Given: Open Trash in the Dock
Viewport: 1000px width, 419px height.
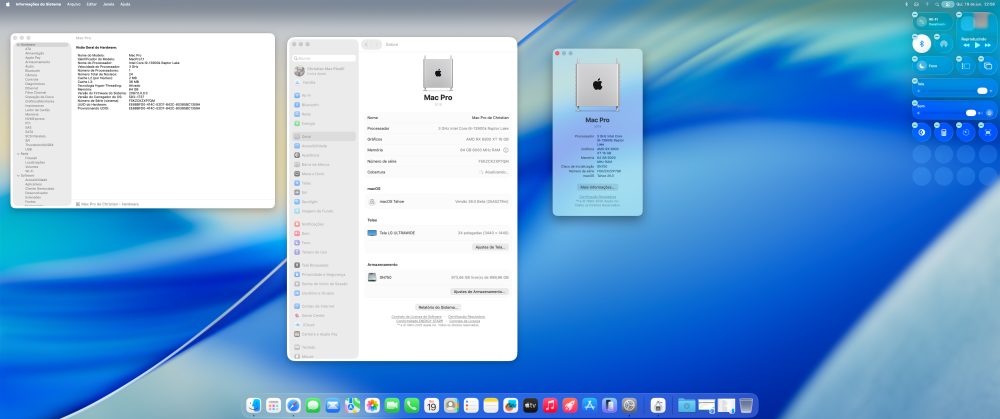Looking at the screenshot, I should (x=746, y=405).
